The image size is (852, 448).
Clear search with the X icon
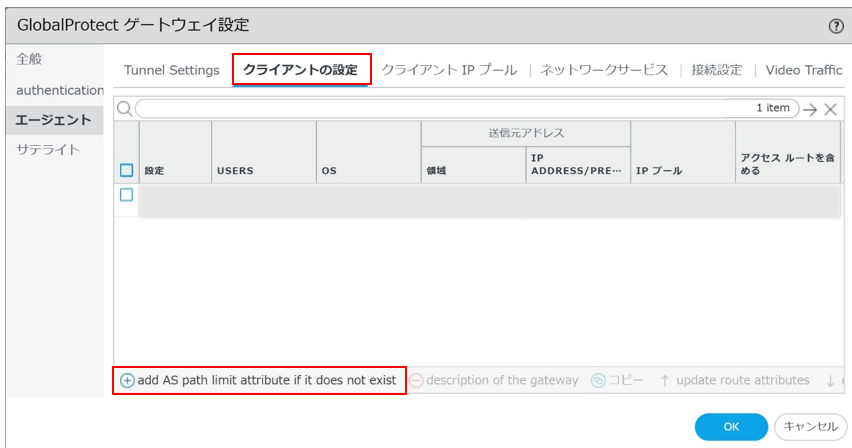[x=830, y=109]
